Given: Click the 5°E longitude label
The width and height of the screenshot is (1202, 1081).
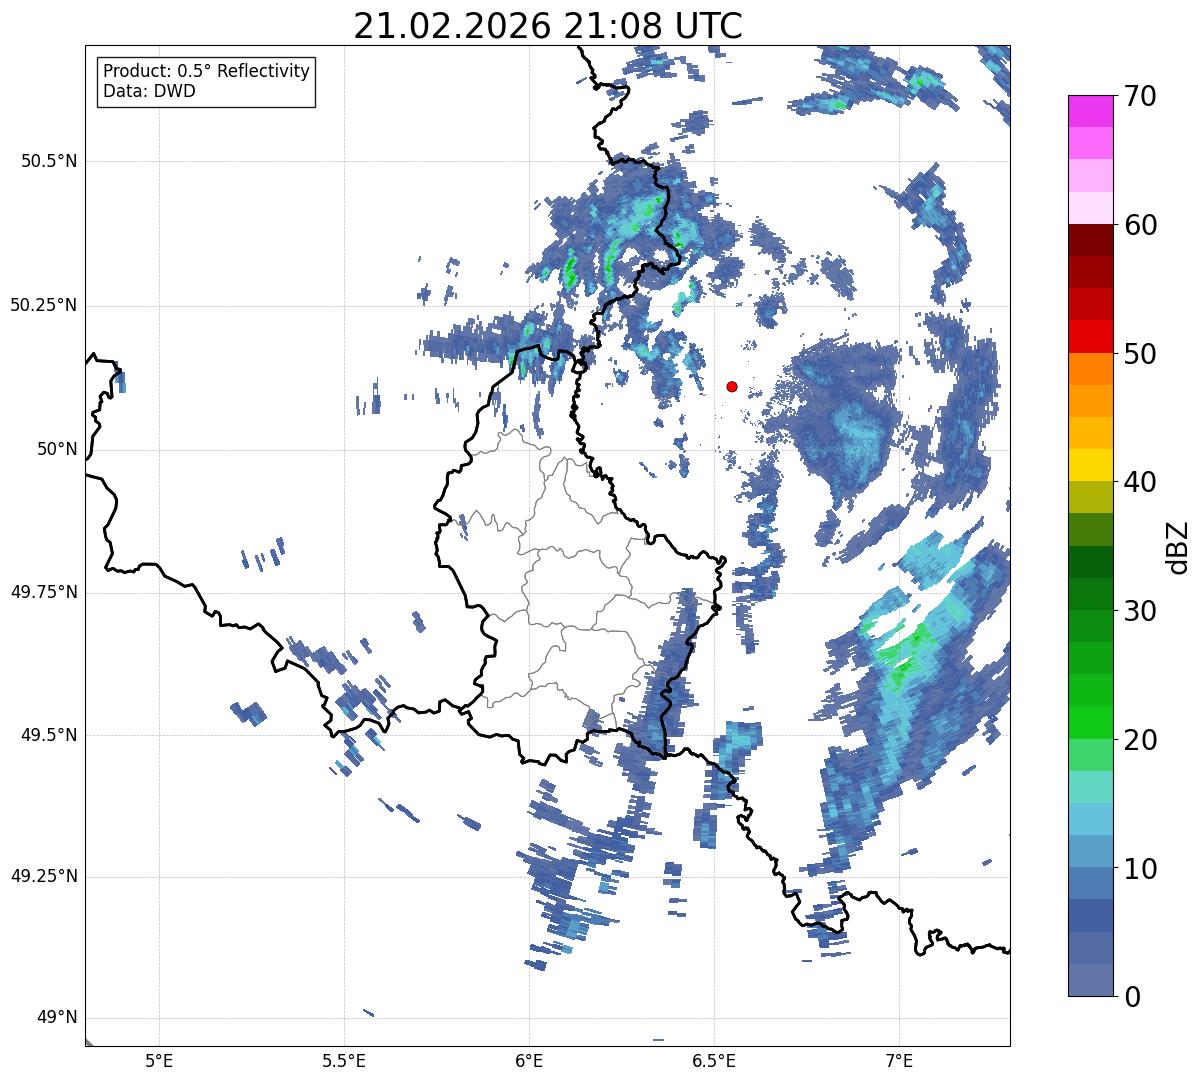Looking at the screenshot, I should point(159,1060).
